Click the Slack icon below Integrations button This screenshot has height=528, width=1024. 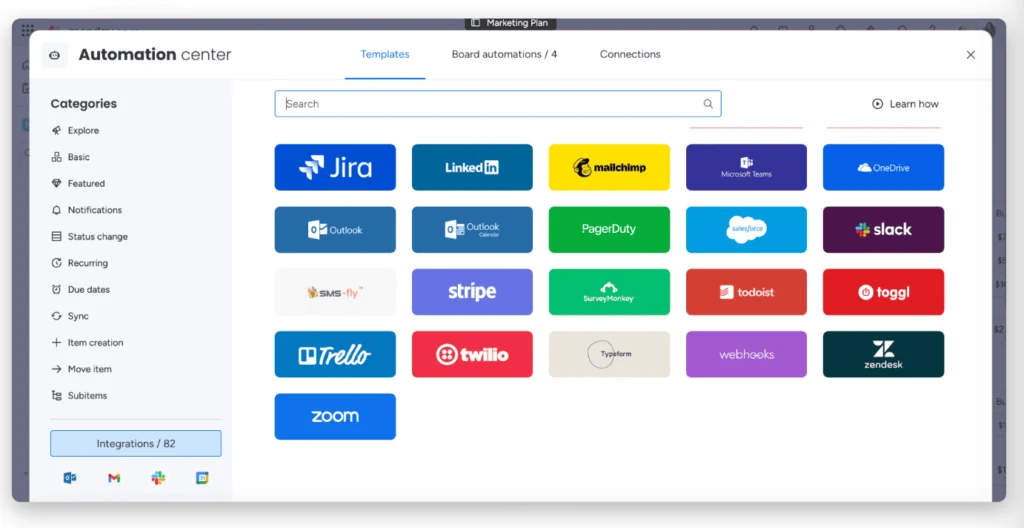click(x=158, y=478)
